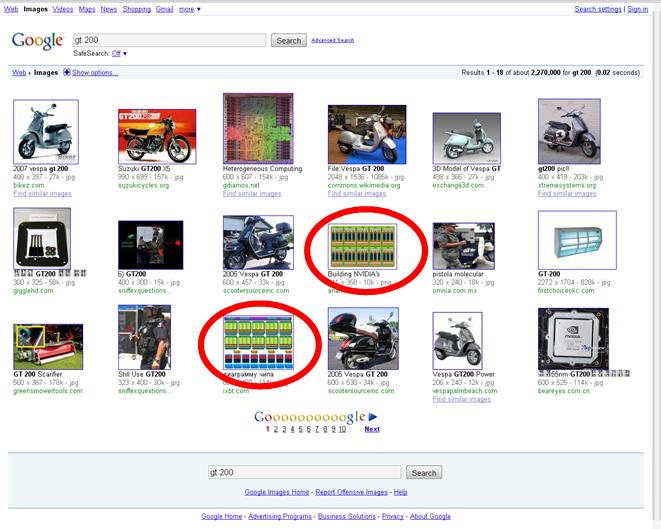Click greensmowertools.com source text

(x=48, y=391)
